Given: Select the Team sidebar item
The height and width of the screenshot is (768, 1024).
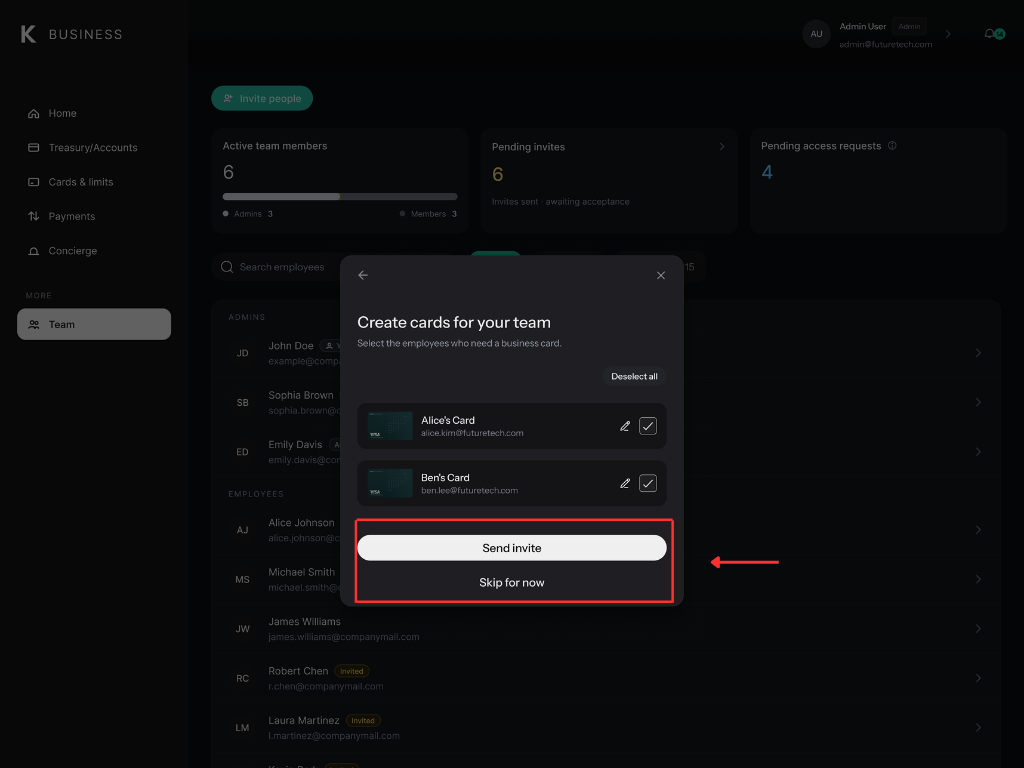Looking at the screenshot, I should pos(93,324).
